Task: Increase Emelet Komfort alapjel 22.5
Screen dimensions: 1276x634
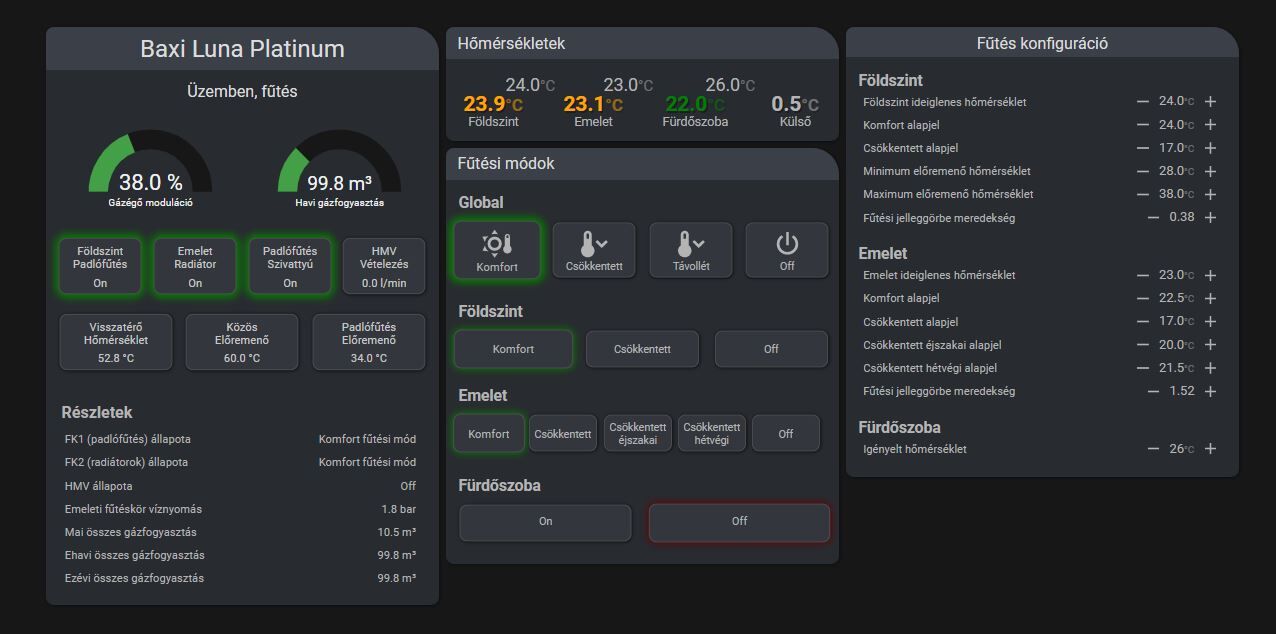Action: (1210, 298)
